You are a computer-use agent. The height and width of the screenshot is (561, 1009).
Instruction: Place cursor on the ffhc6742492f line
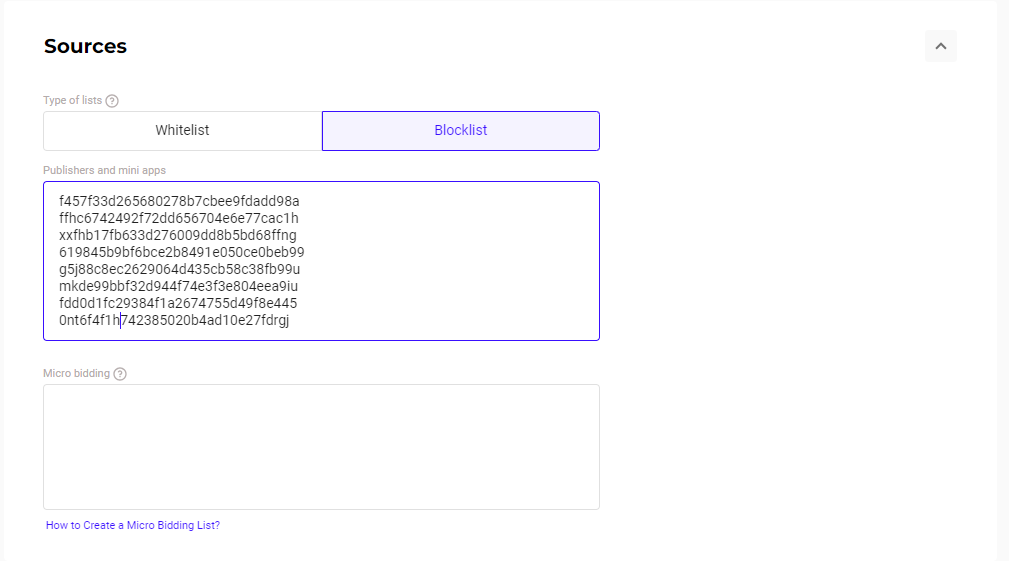(x=179, y=218)
